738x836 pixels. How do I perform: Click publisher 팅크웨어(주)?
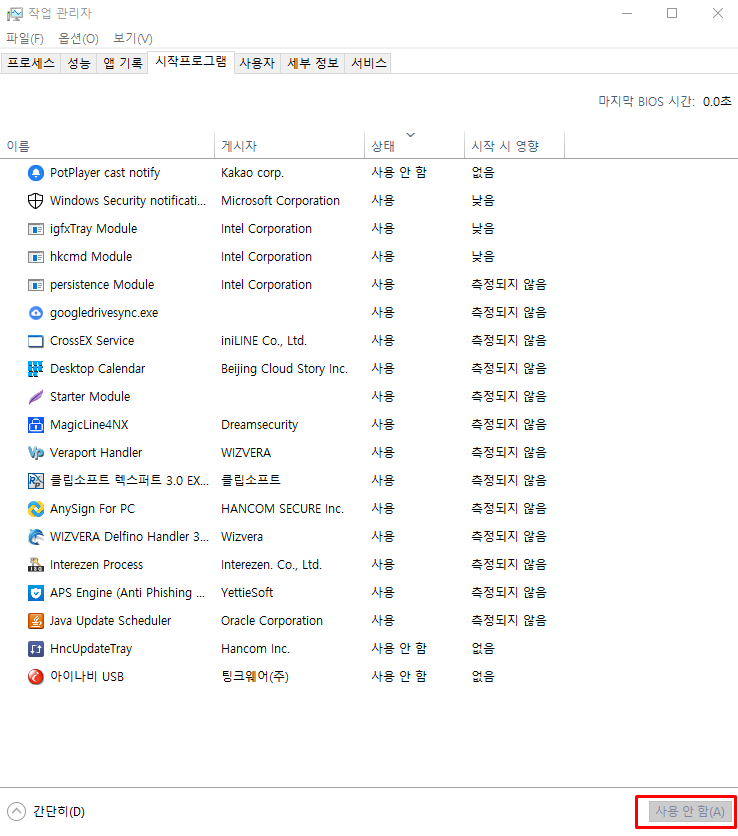tap(255, 677)
